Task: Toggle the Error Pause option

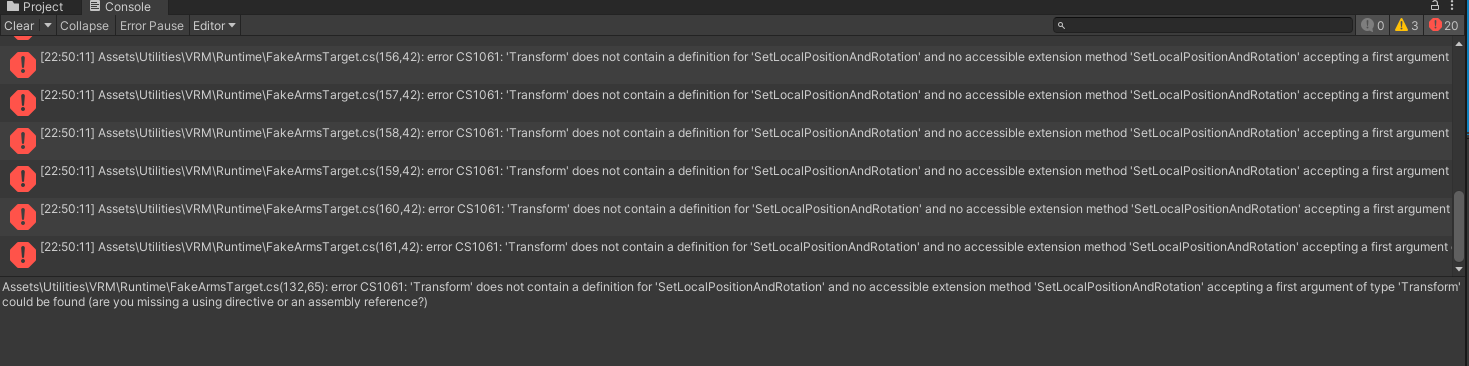Action: coord(152,25)
